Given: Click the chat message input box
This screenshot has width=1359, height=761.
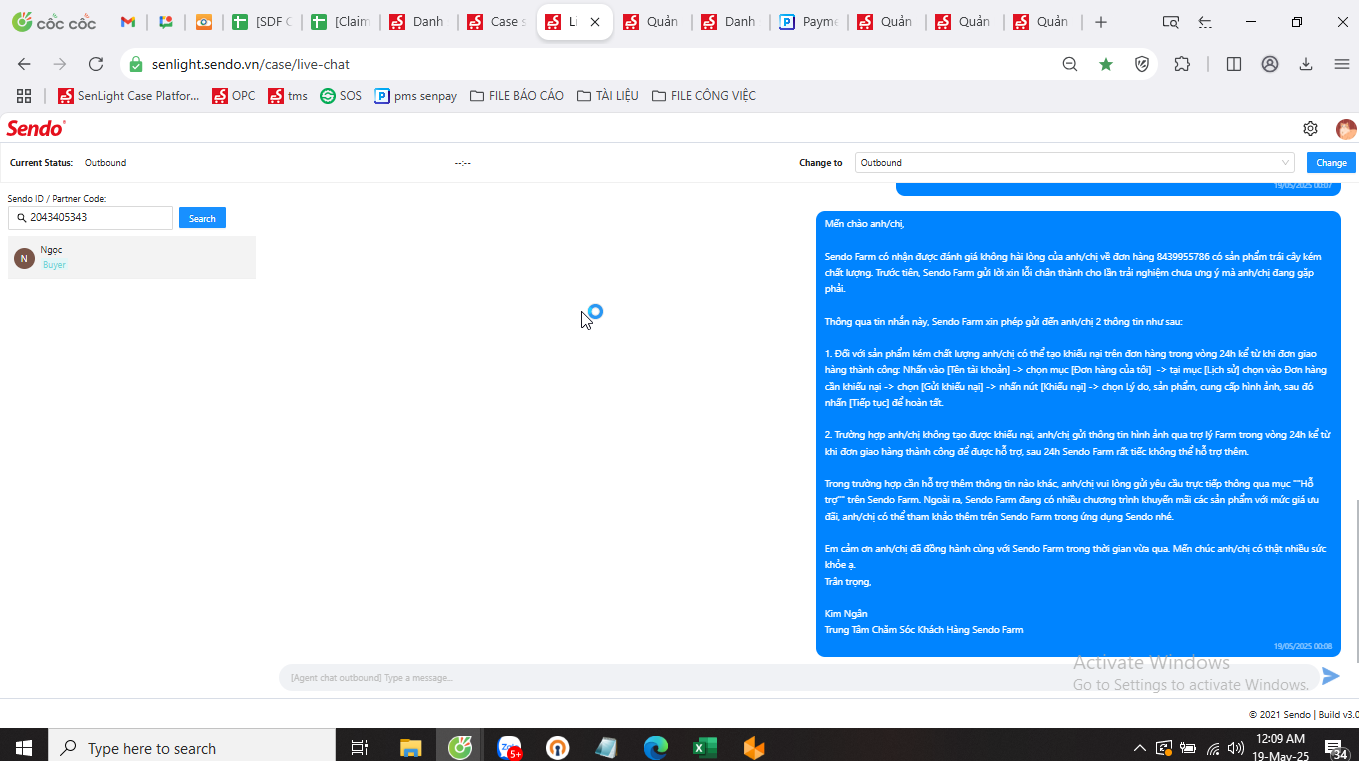Looking at the screenshot, I should click(798, 677).
